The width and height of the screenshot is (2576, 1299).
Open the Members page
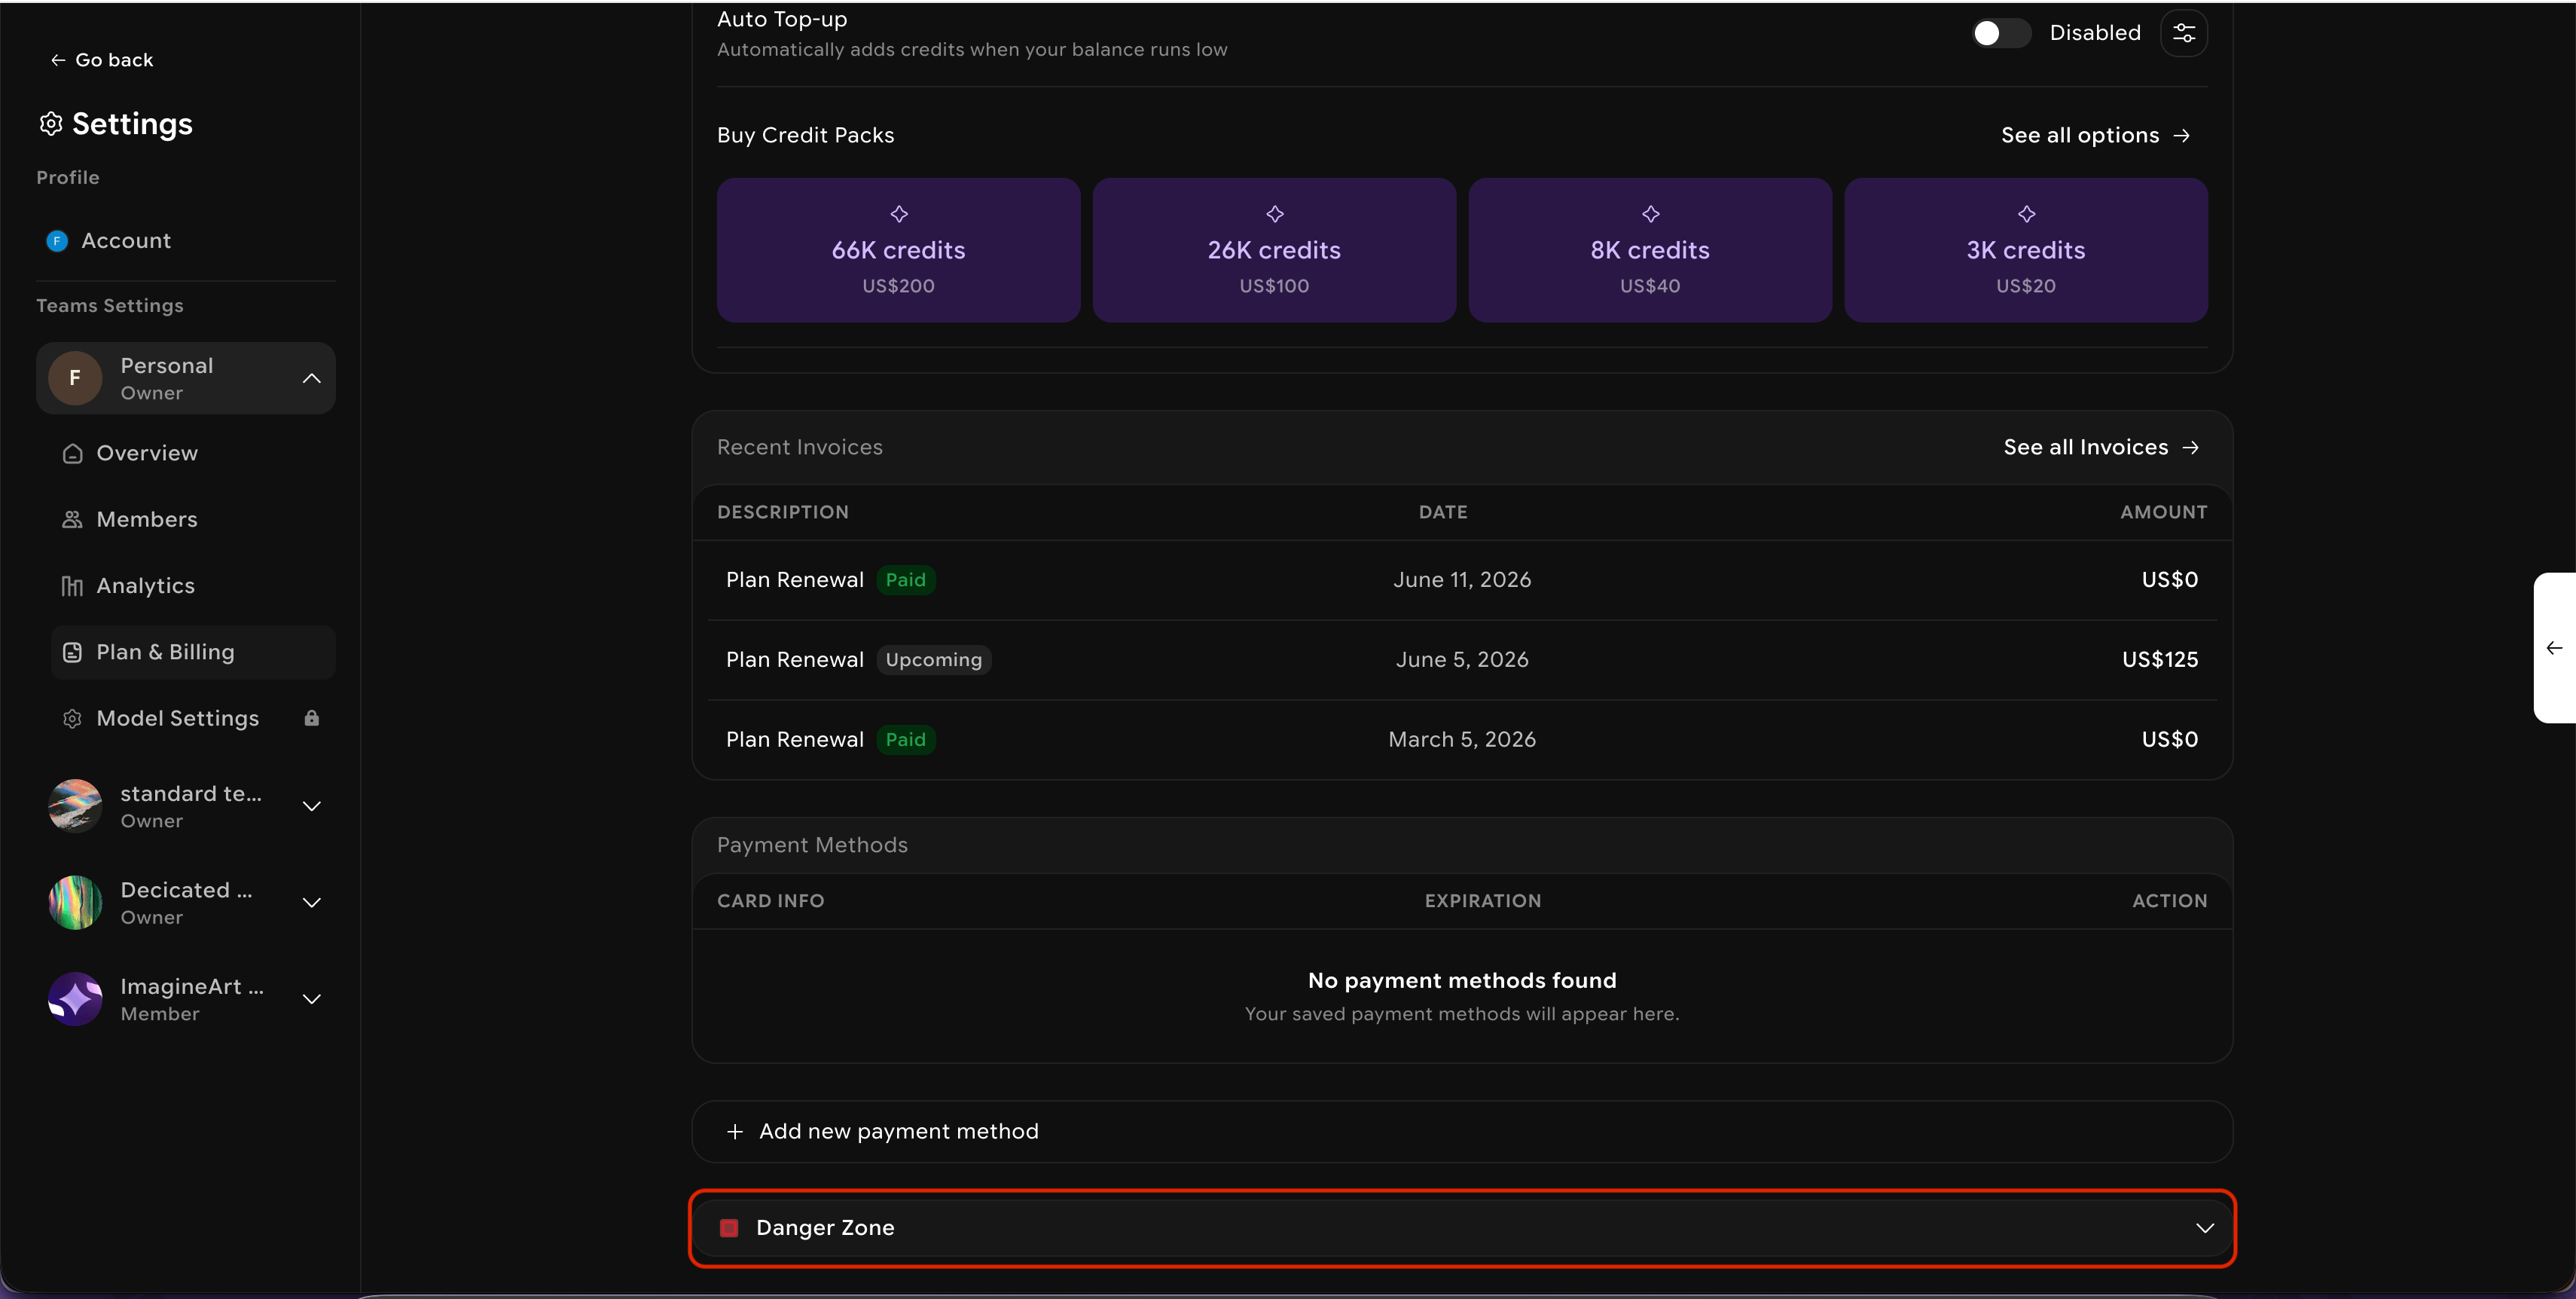pyautogui.click(x=192, y=519)
